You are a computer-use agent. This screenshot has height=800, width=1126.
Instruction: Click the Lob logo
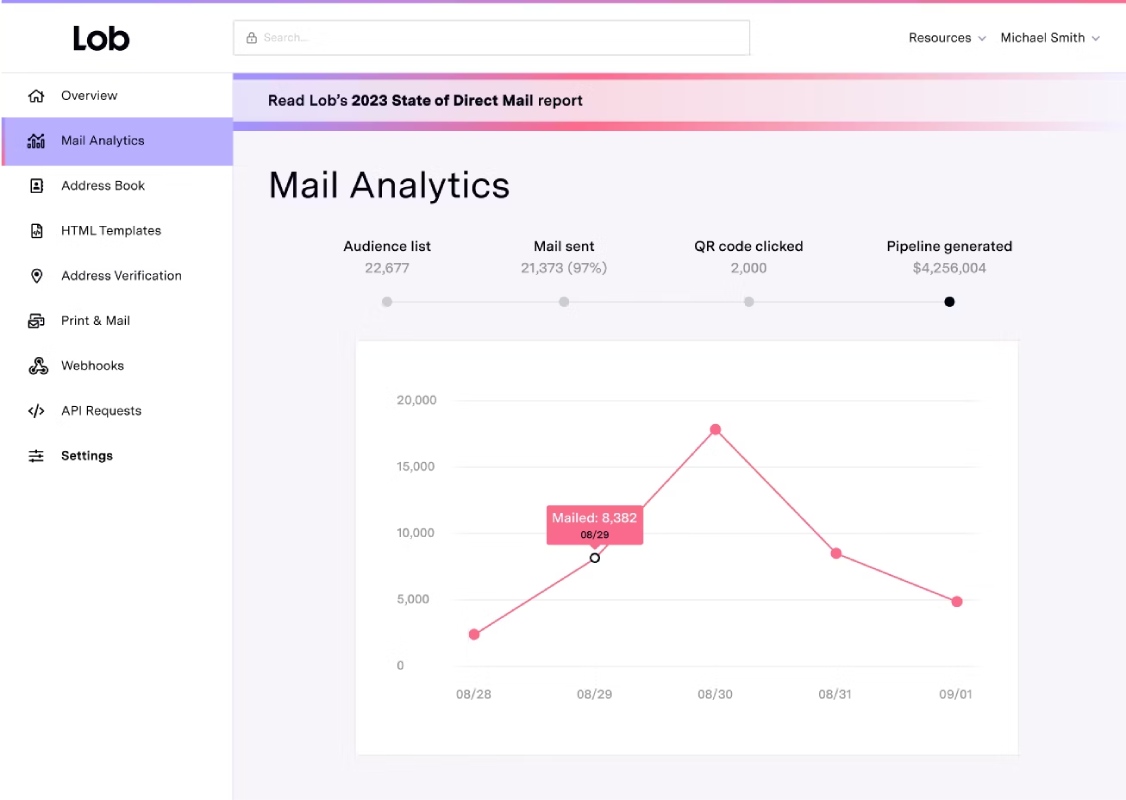(101, 38)
